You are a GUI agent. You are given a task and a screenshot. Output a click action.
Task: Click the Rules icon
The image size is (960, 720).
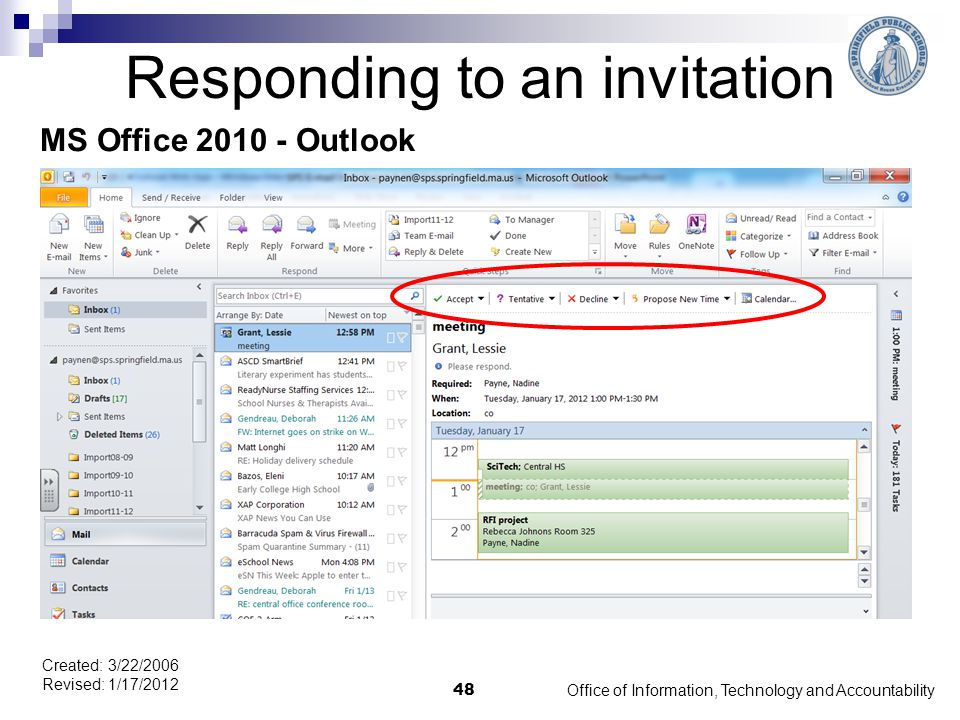coord(659,225)
